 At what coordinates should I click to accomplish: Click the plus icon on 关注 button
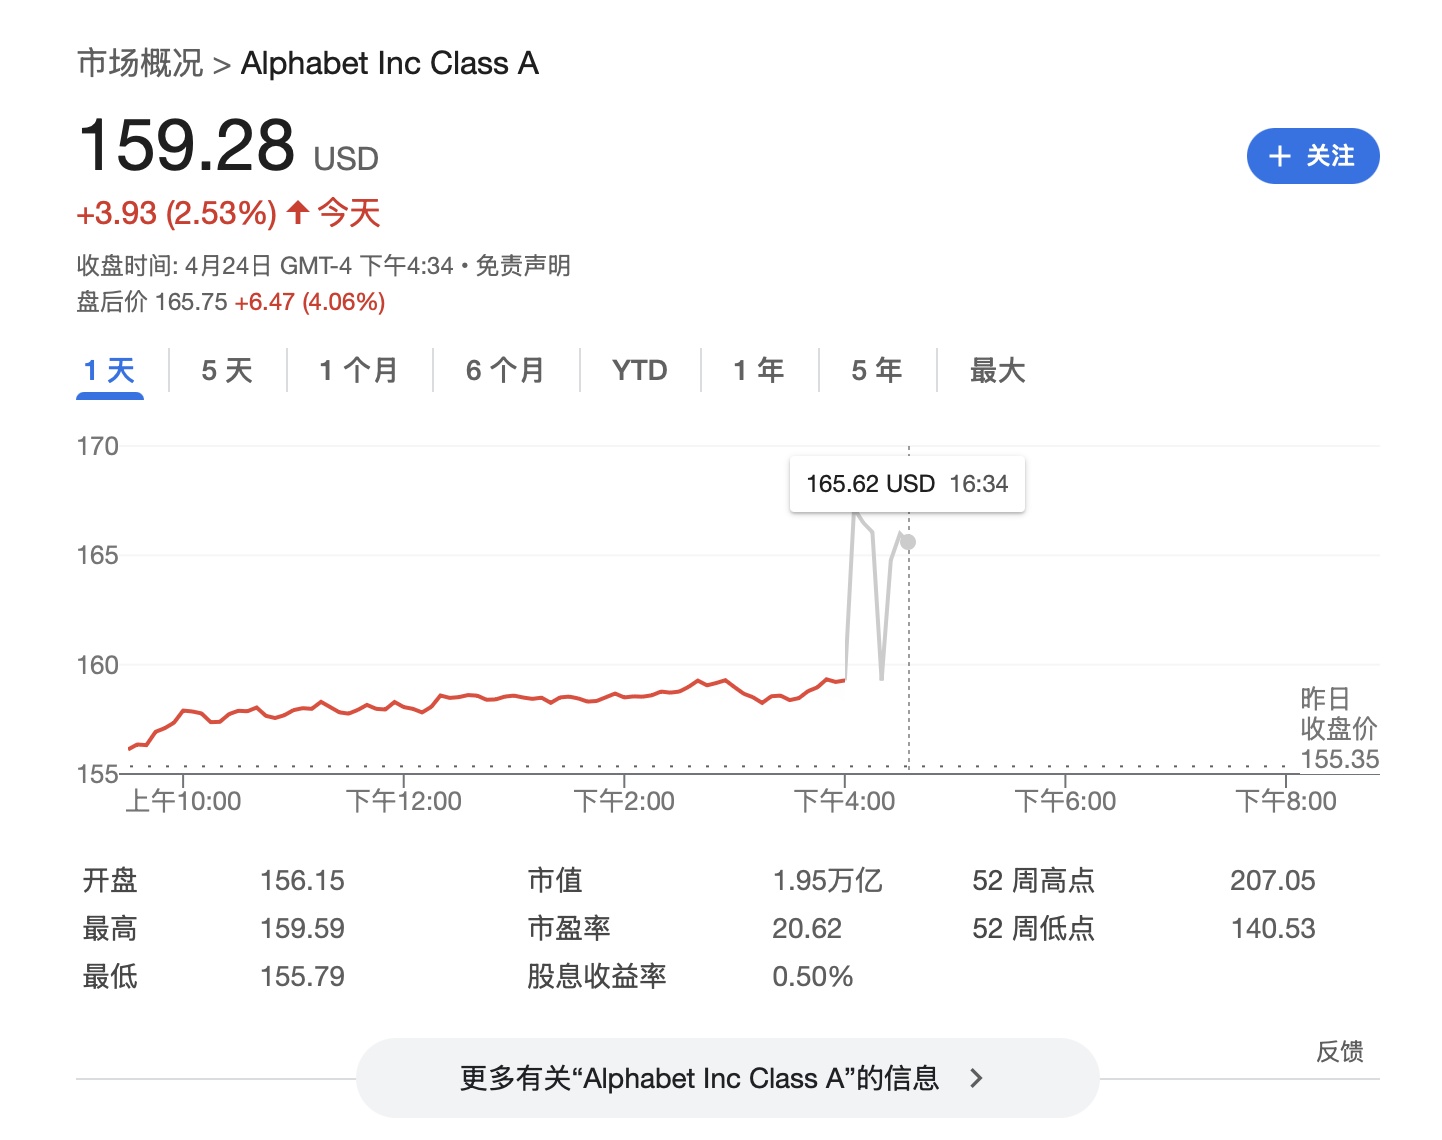1279,156
